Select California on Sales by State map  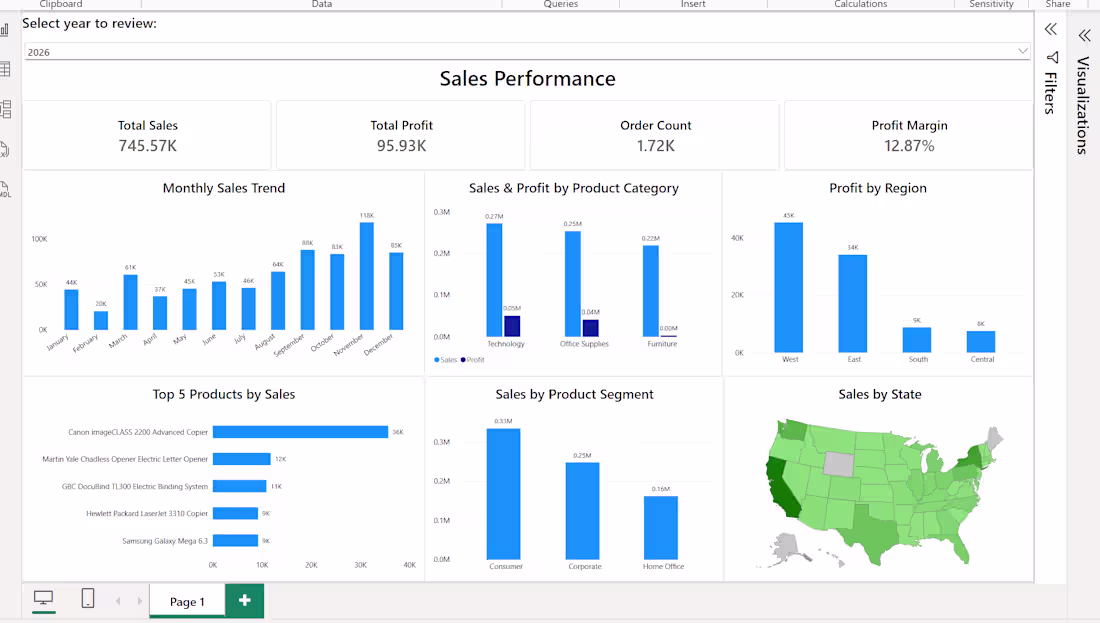click(782, 488)
